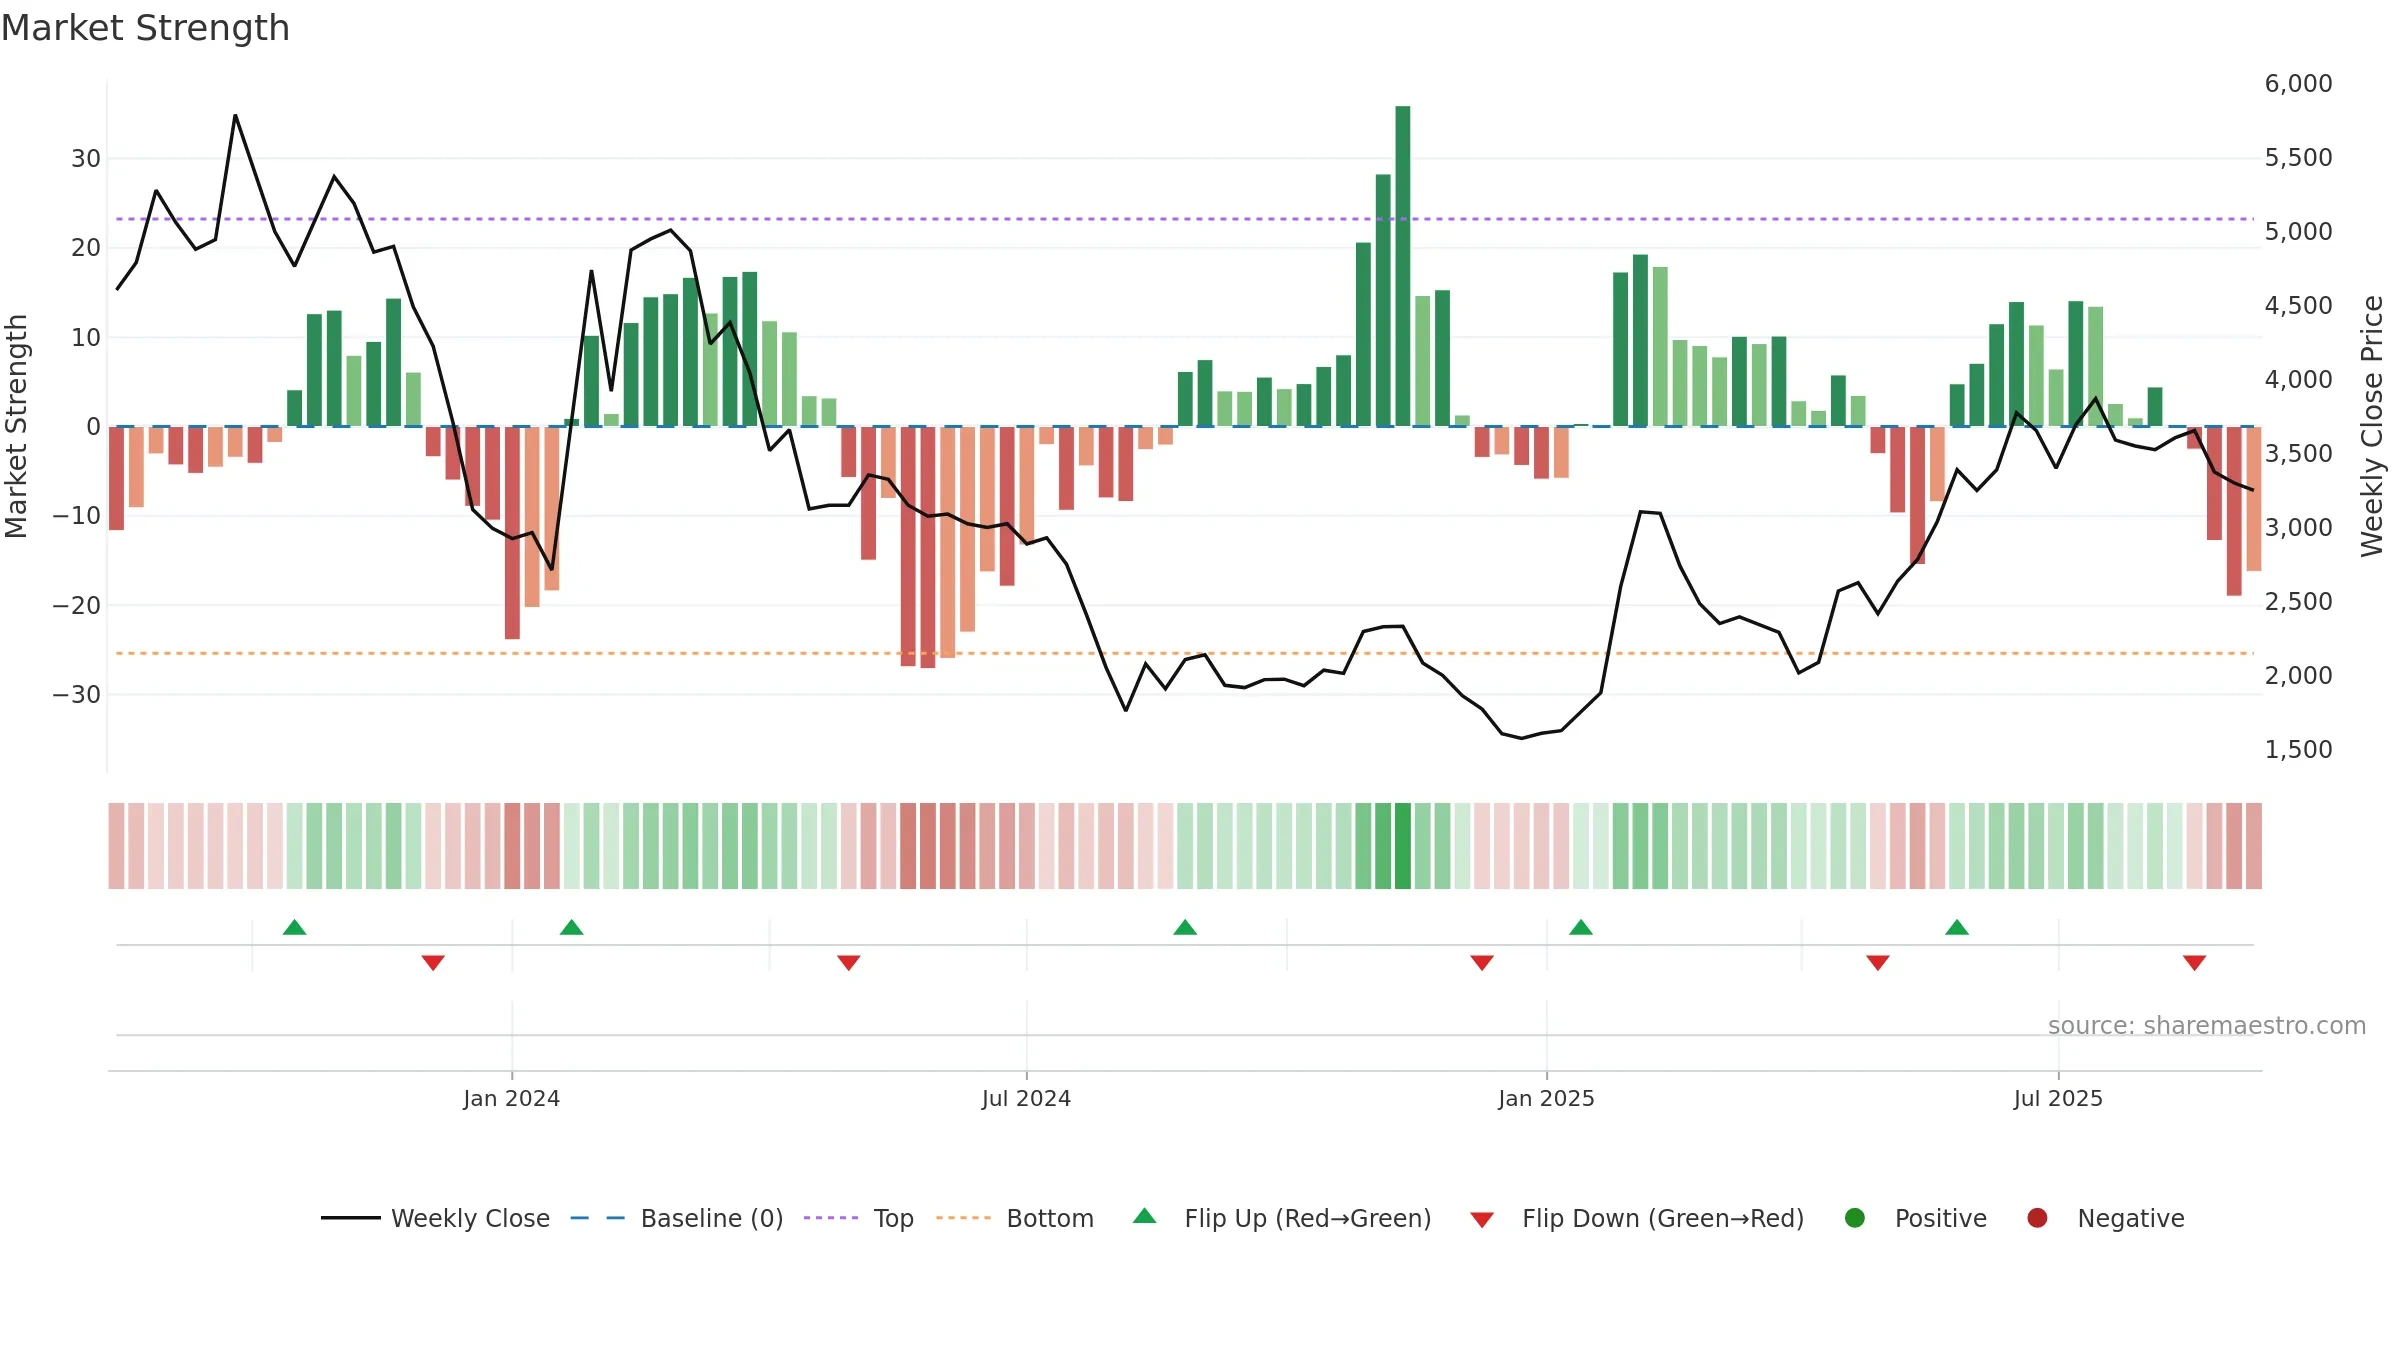Click the orange dotted Bottom threshold line
2400x1350 pixels.
point(1185,653)
